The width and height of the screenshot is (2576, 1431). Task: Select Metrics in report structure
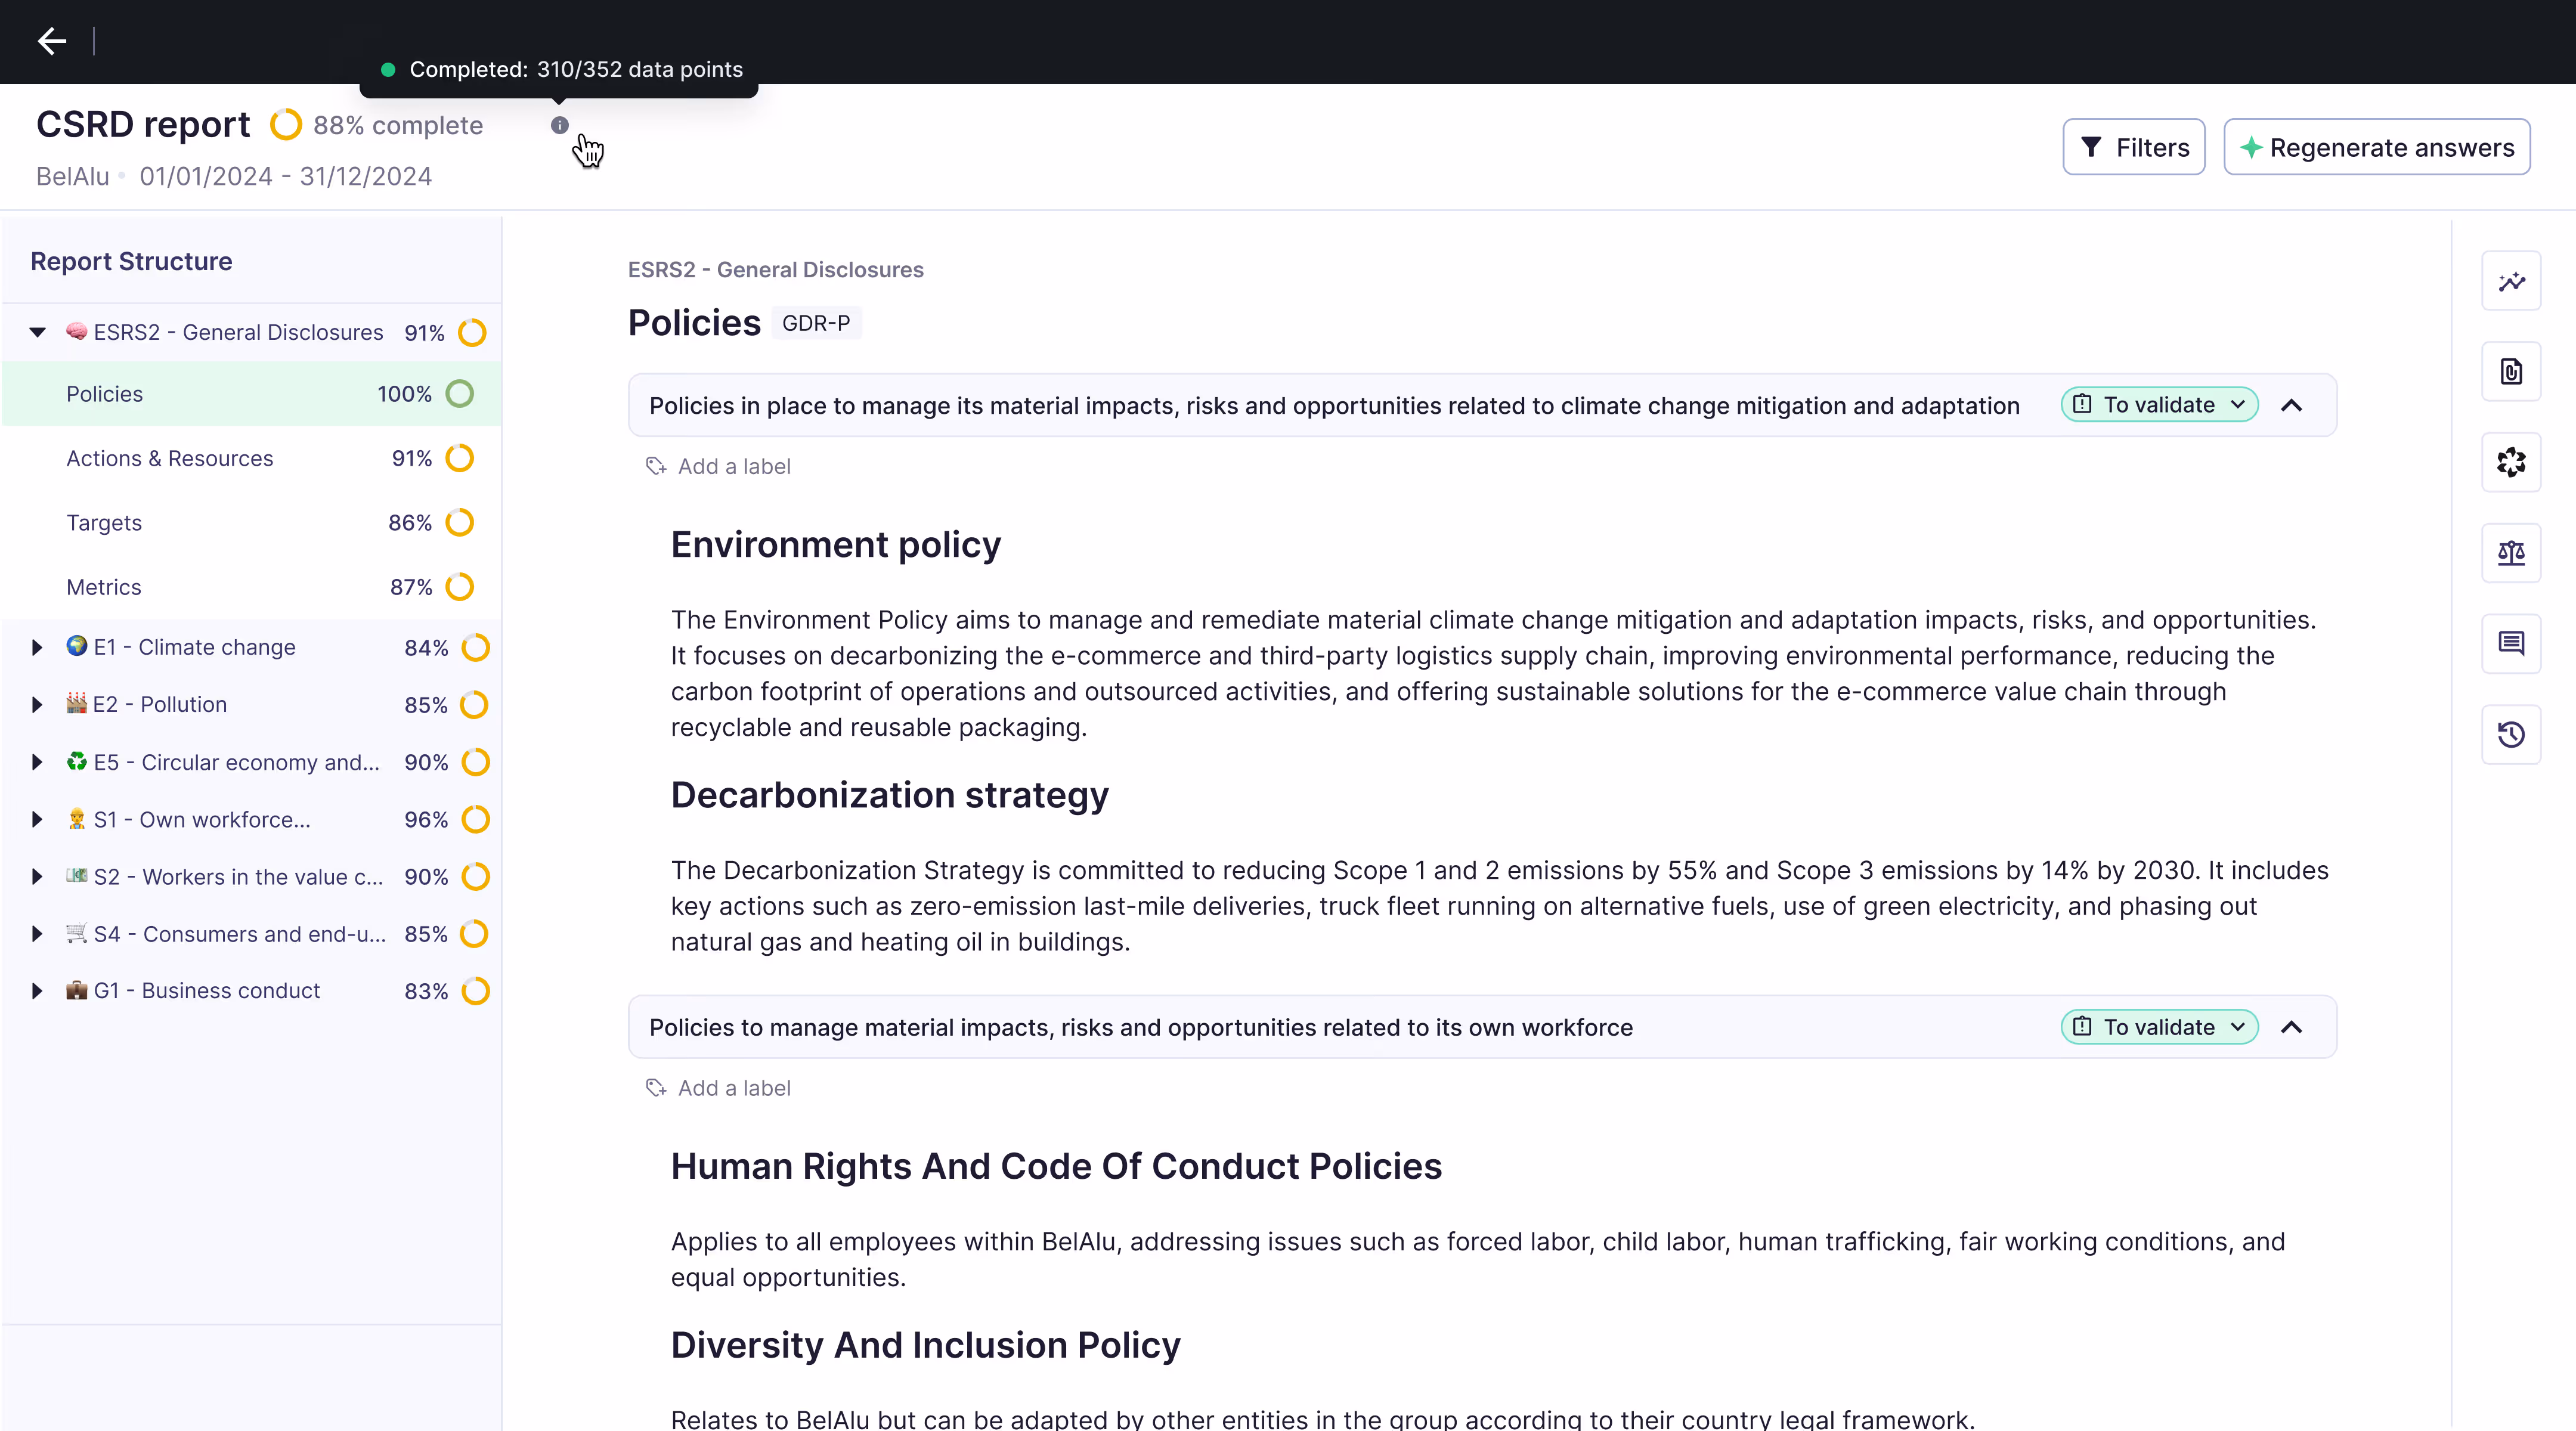tap(252, 587)
